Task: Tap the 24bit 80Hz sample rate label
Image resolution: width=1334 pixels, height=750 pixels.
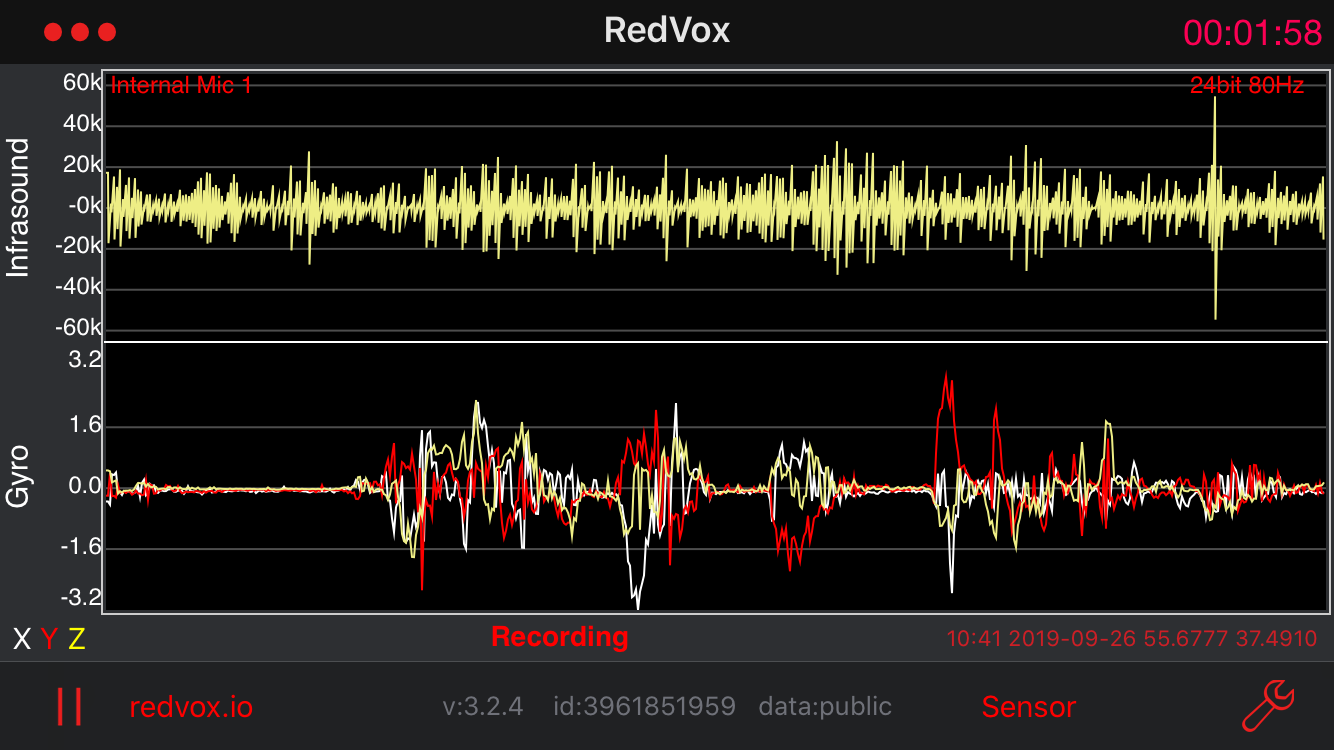Action: click(x=1247, y=86)
